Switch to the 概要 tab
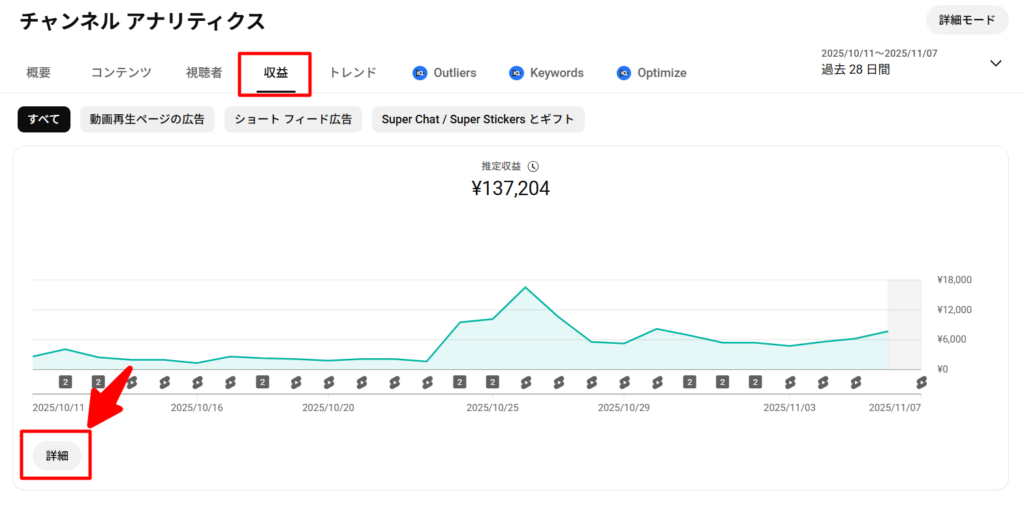This screenshot has height=505, width=1024. pos(39,73)
